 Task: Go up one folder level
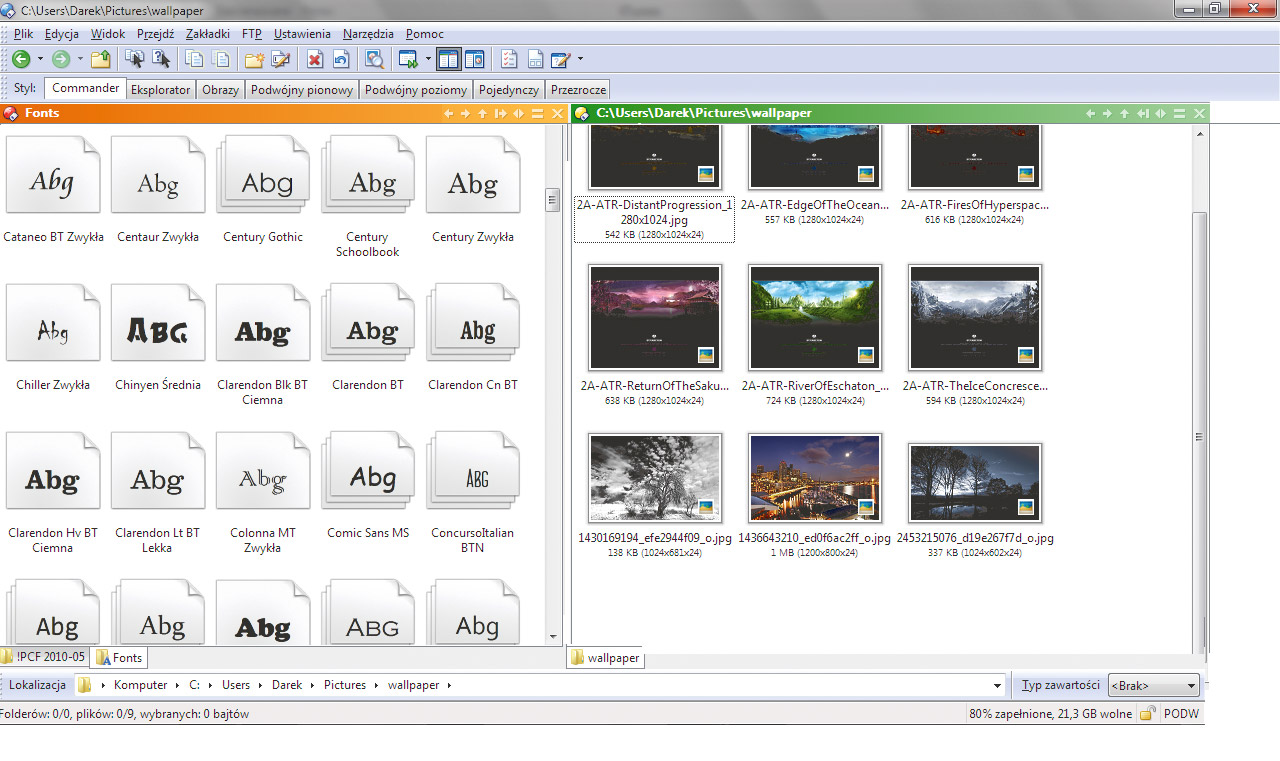tap(101, 59)
